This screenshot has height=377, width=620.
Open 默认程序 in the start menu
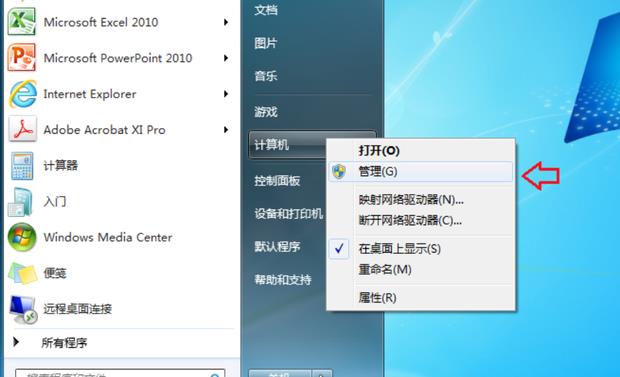(x=277, y=247)
